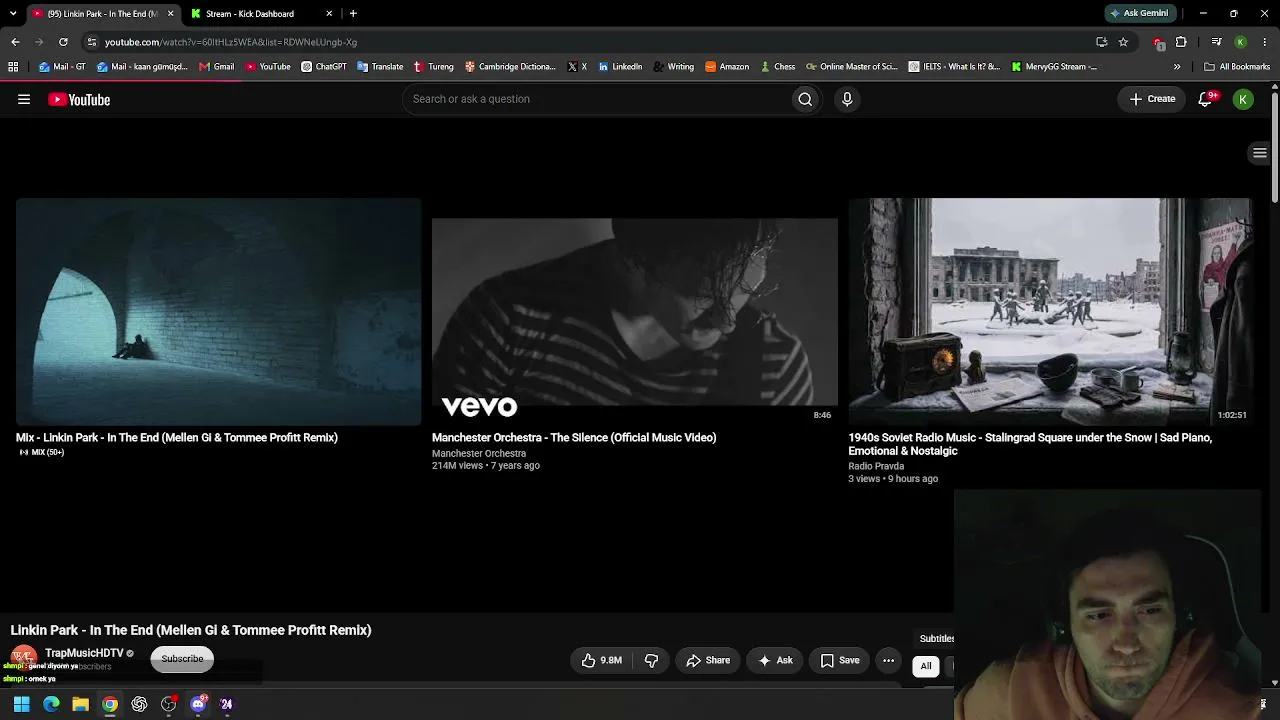Open the 1940s Soviet Radio Music thumbnail
1280x720 pixels.
tap(1051, 312)
